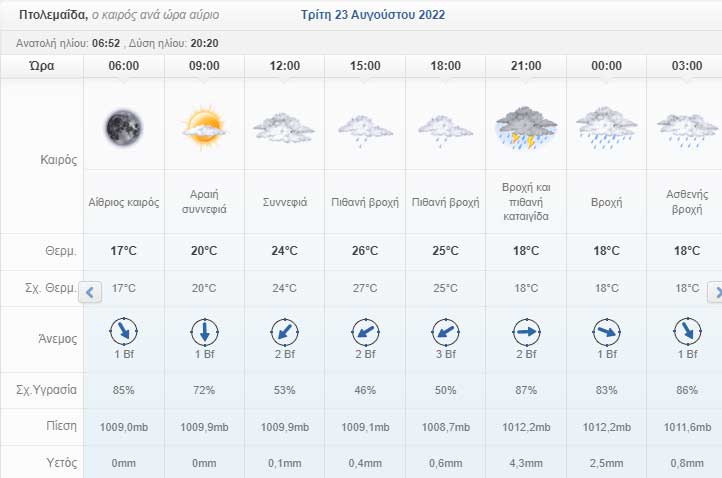
Task: Click the sunset time 20:20
Action: click(204, 43)
